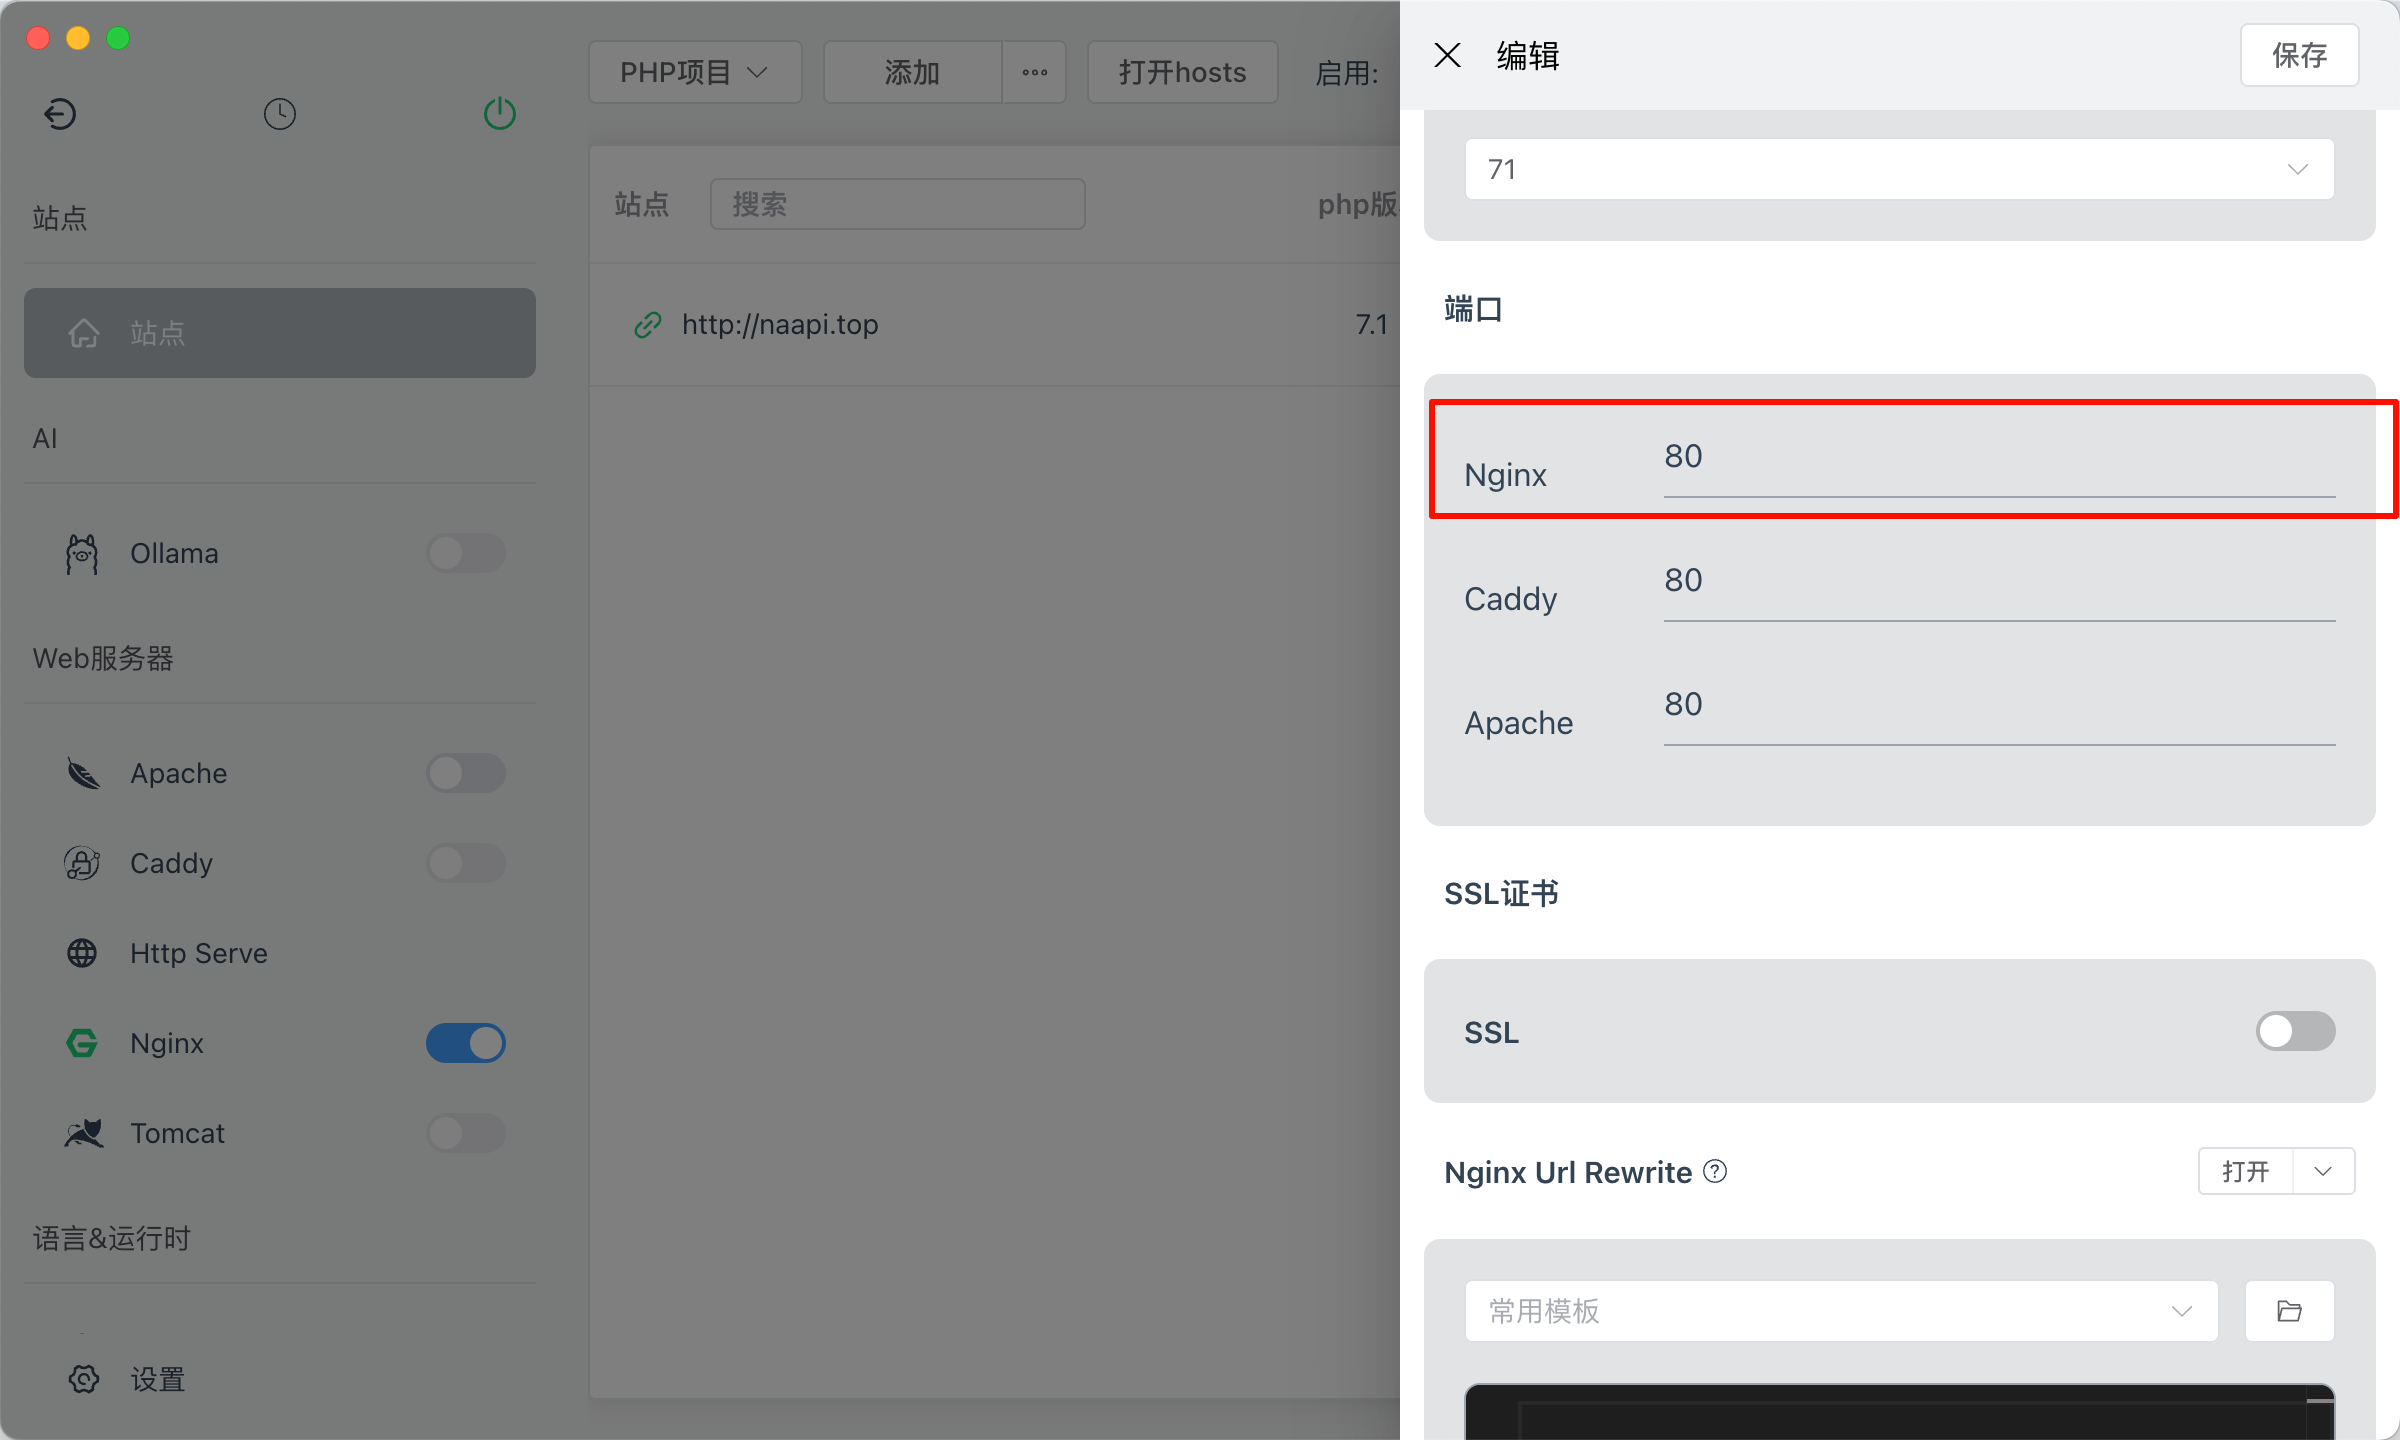This screenshot has height=1440, width=2400.
Task: Click the 添加 button
Action: pos(912,72)
